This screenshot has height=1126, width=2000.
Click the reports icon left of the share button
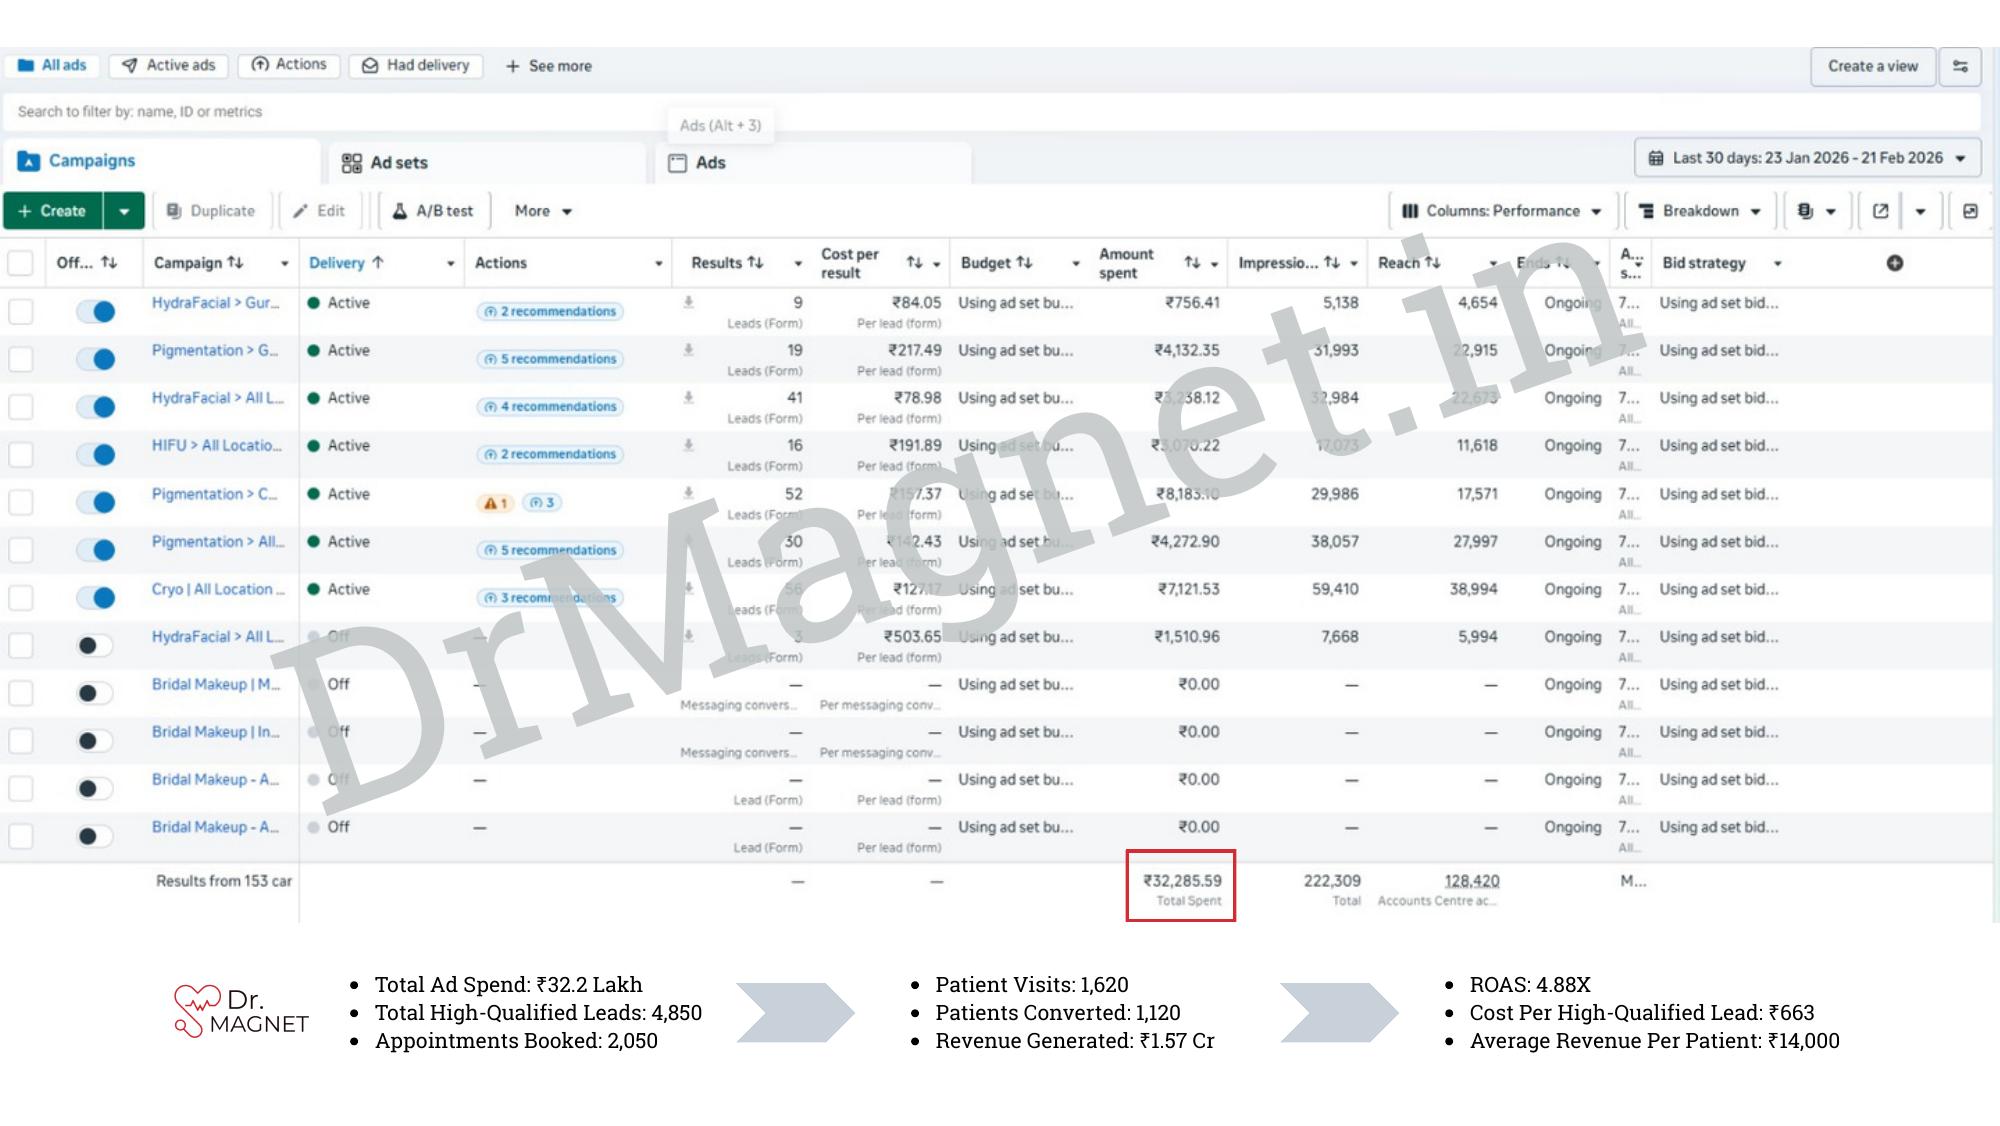pyautogui.click(x=1805, y=211)
